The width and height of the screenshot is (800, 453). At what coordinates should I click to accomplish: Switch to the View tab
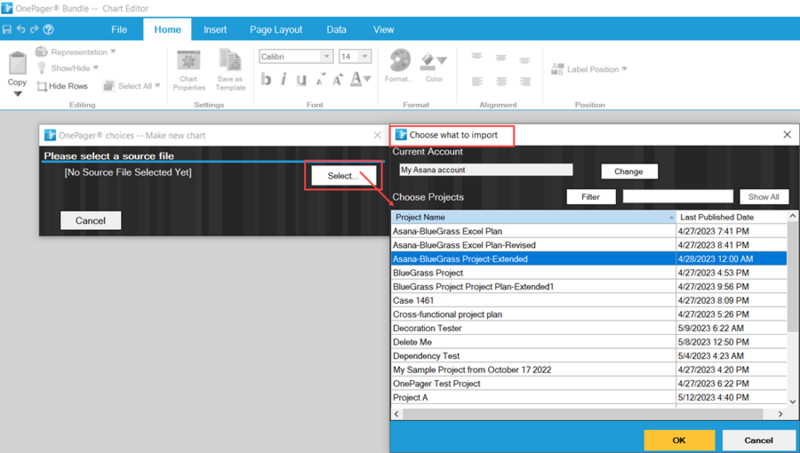(x=383, y=30)
